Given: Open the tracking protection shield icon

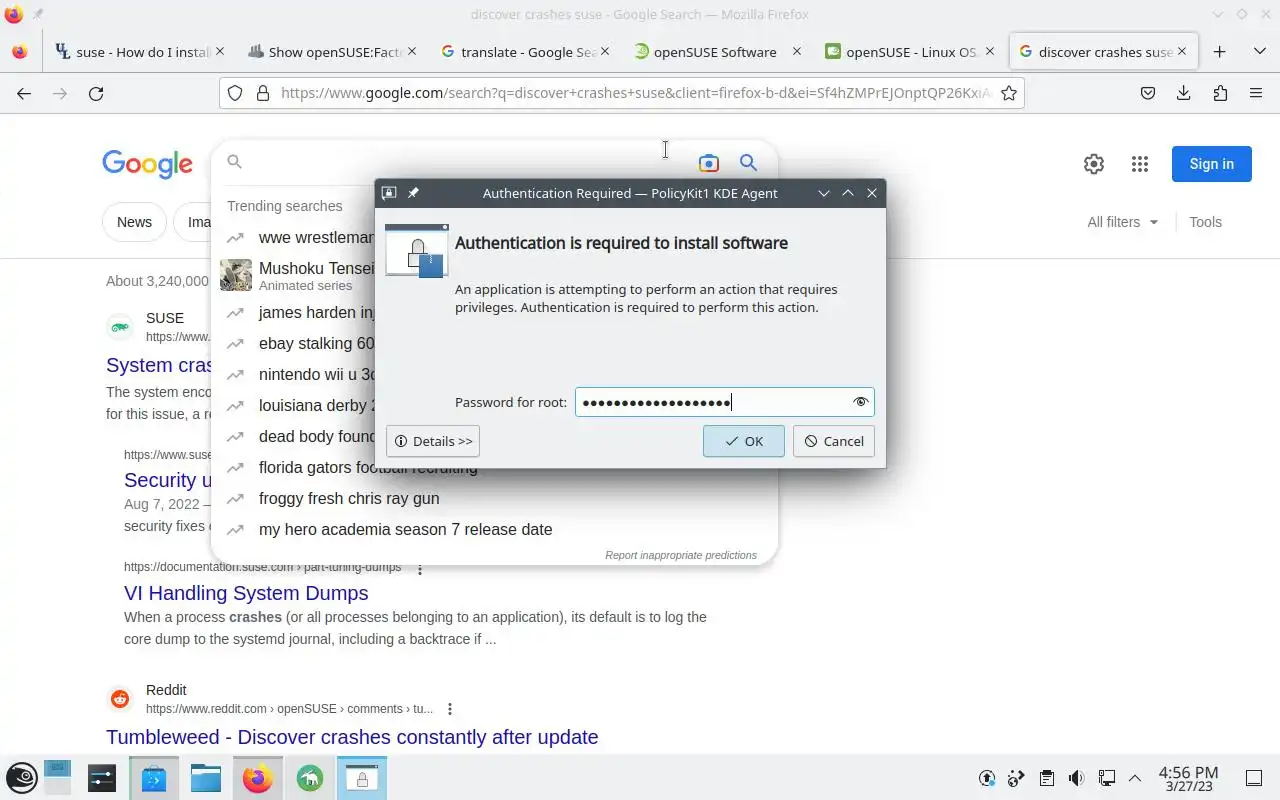Looking at the screenshot, I should click(235, 93).
